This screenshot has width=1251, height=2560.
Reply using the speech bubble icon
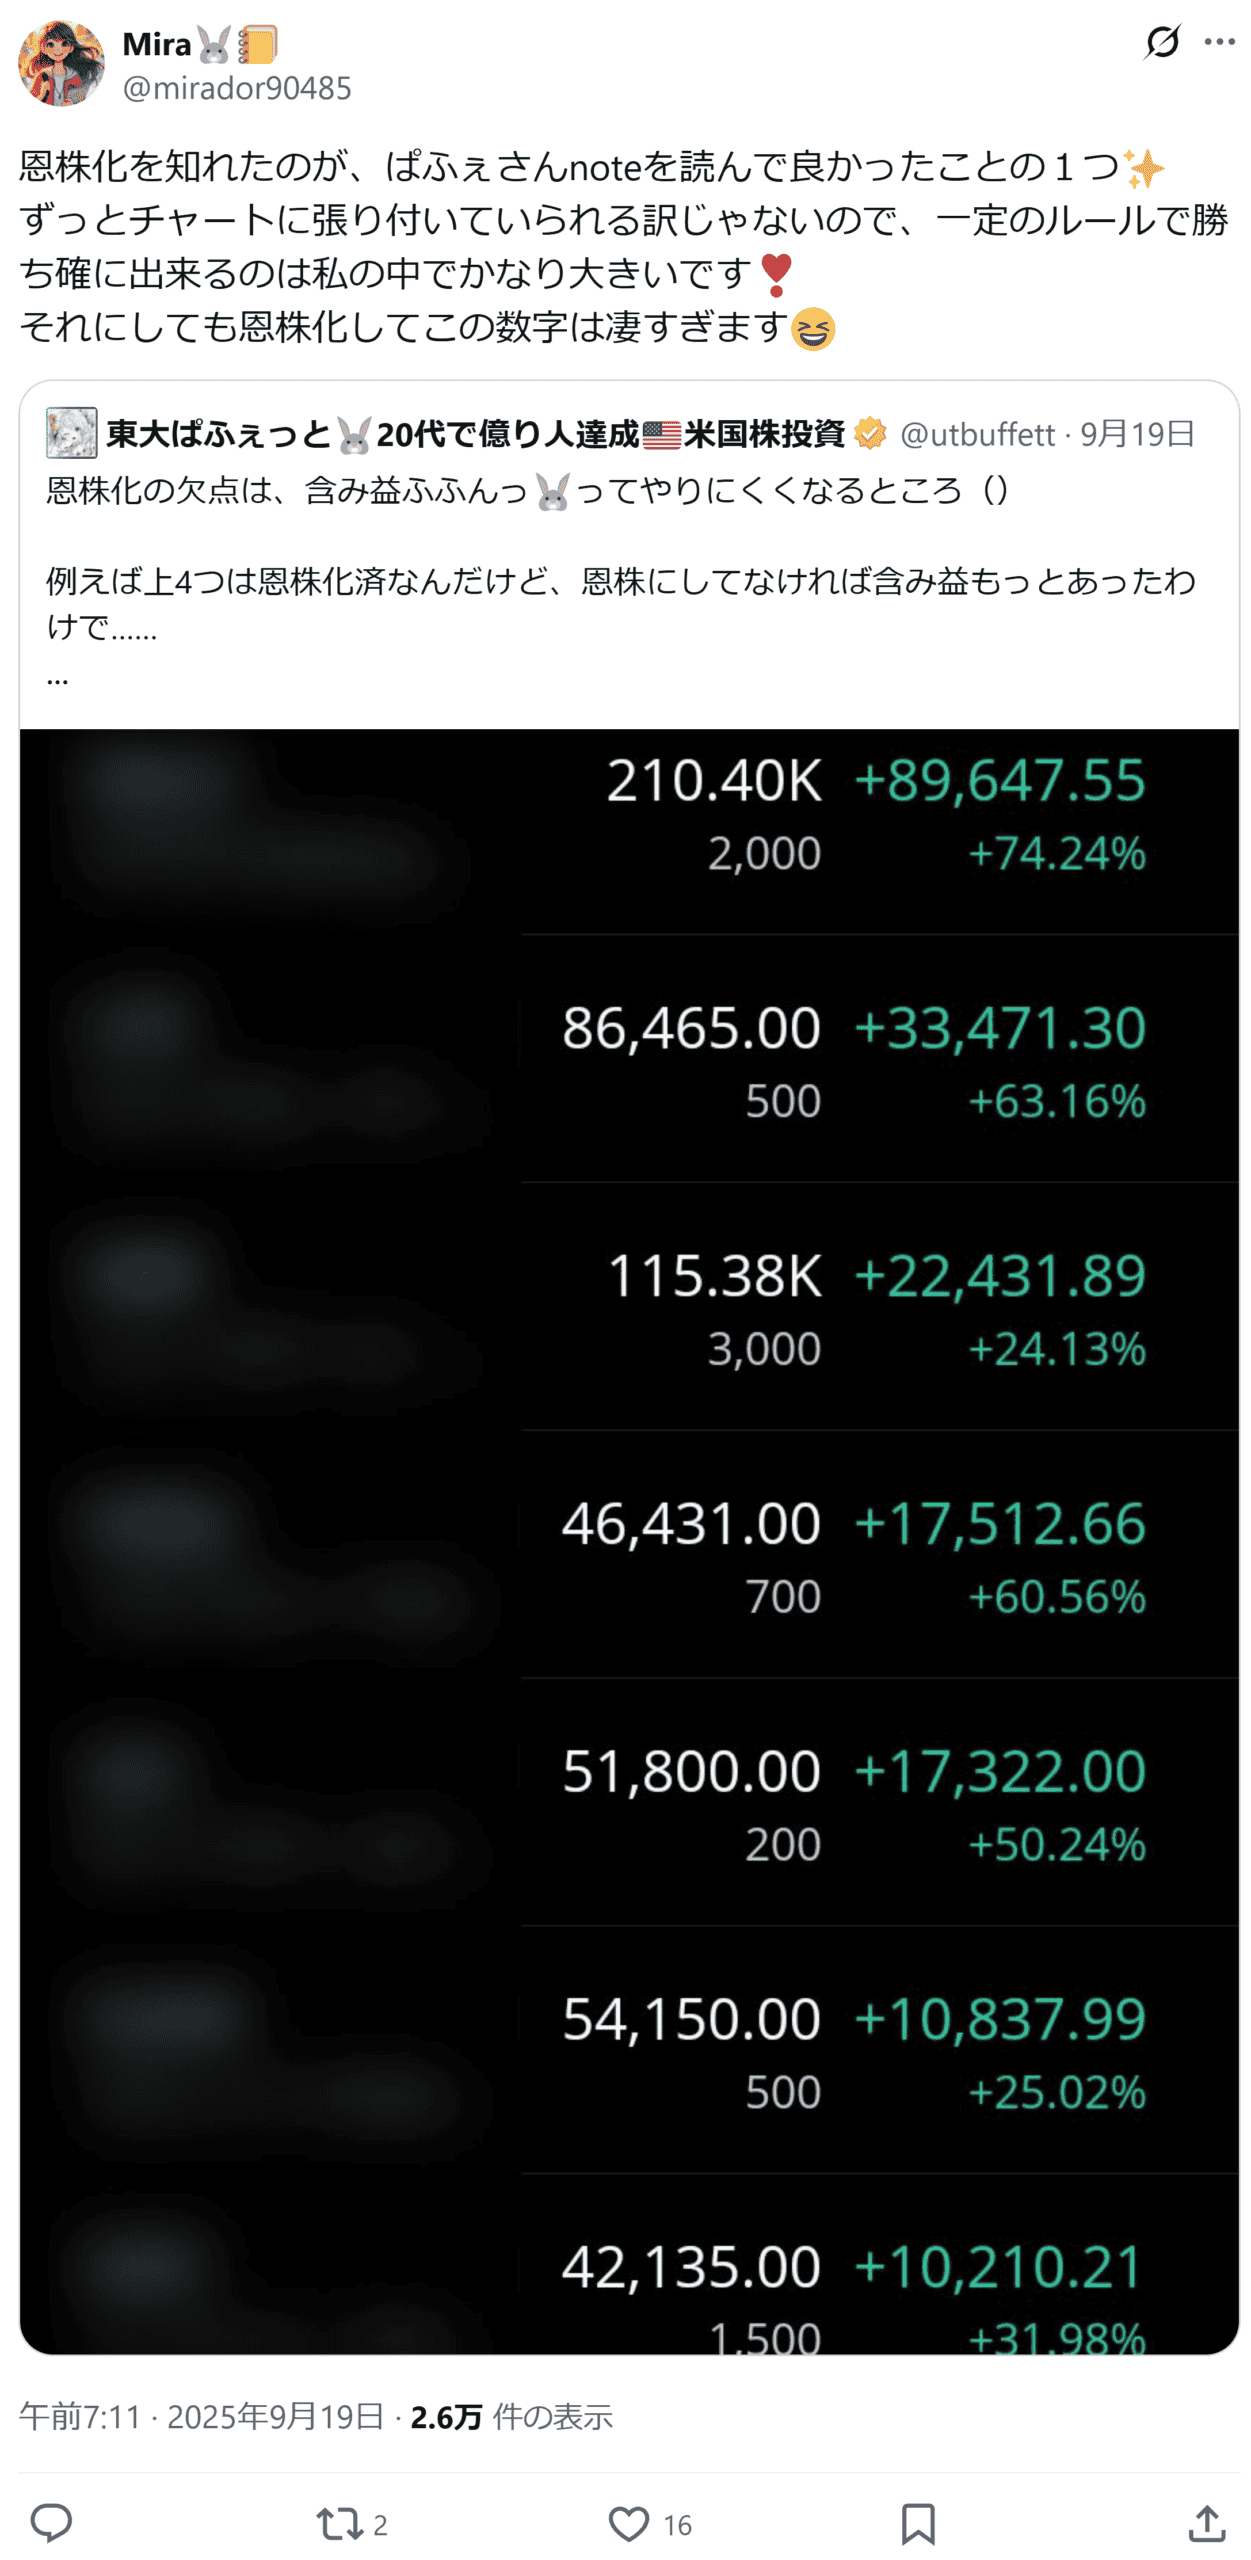pos(52,2523)
